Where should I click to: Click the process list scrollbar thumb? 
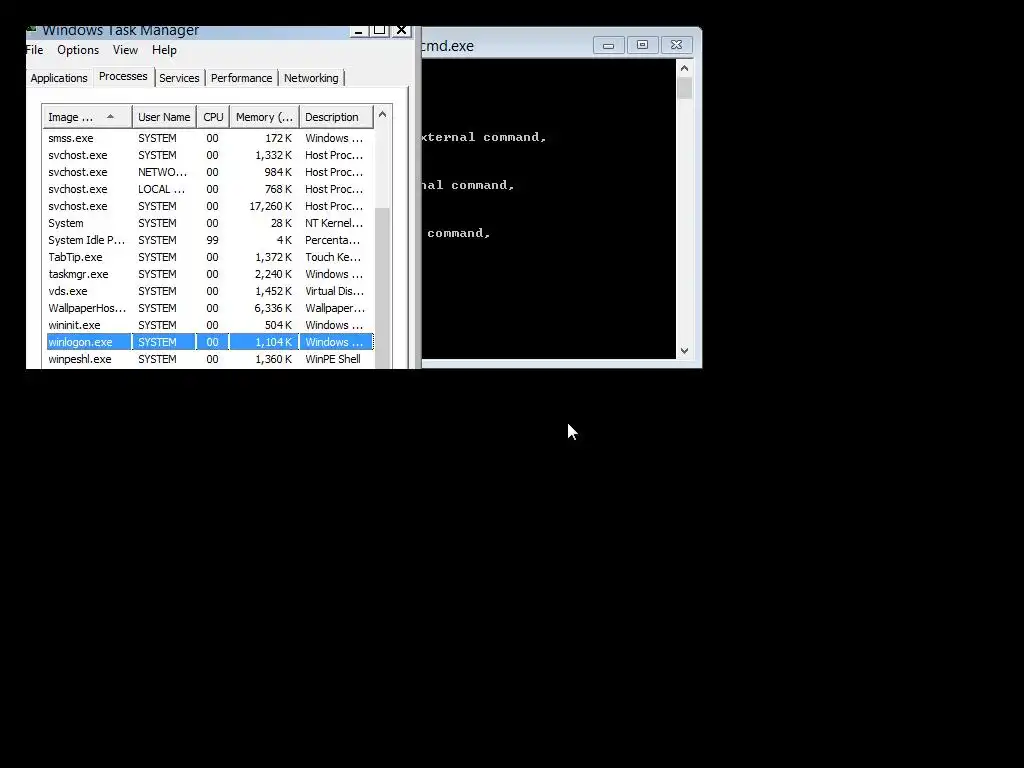click(383, 287)
